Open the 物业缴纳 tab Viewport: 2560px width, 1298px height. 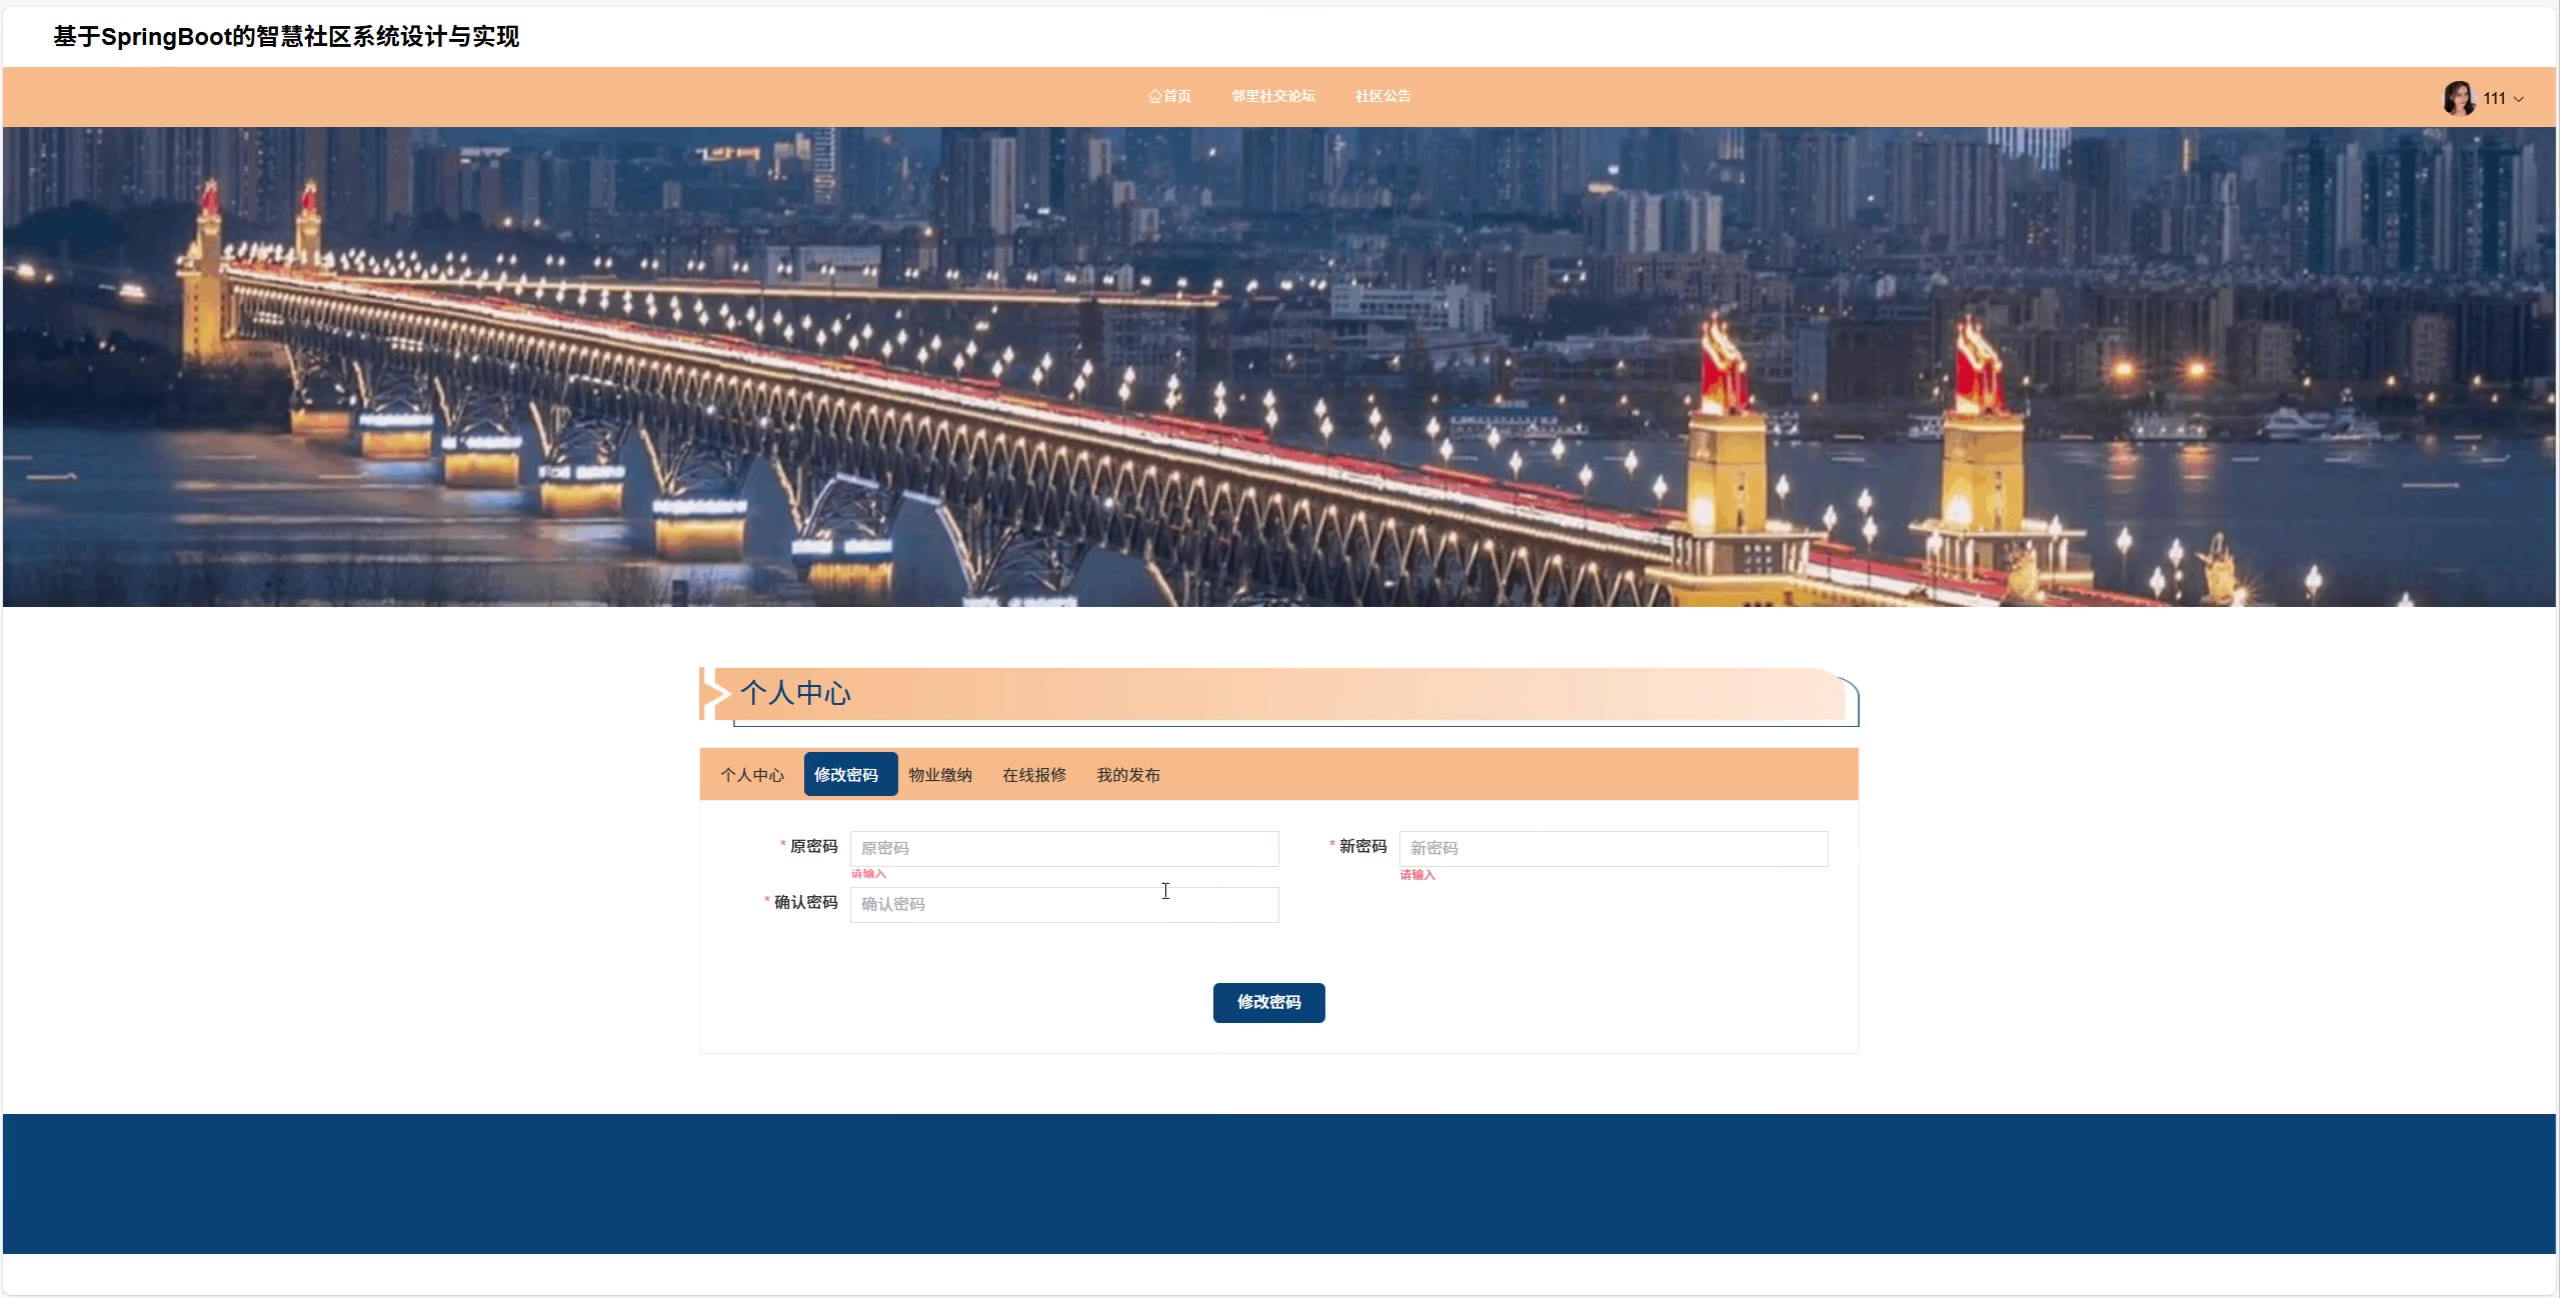point(940,775)
